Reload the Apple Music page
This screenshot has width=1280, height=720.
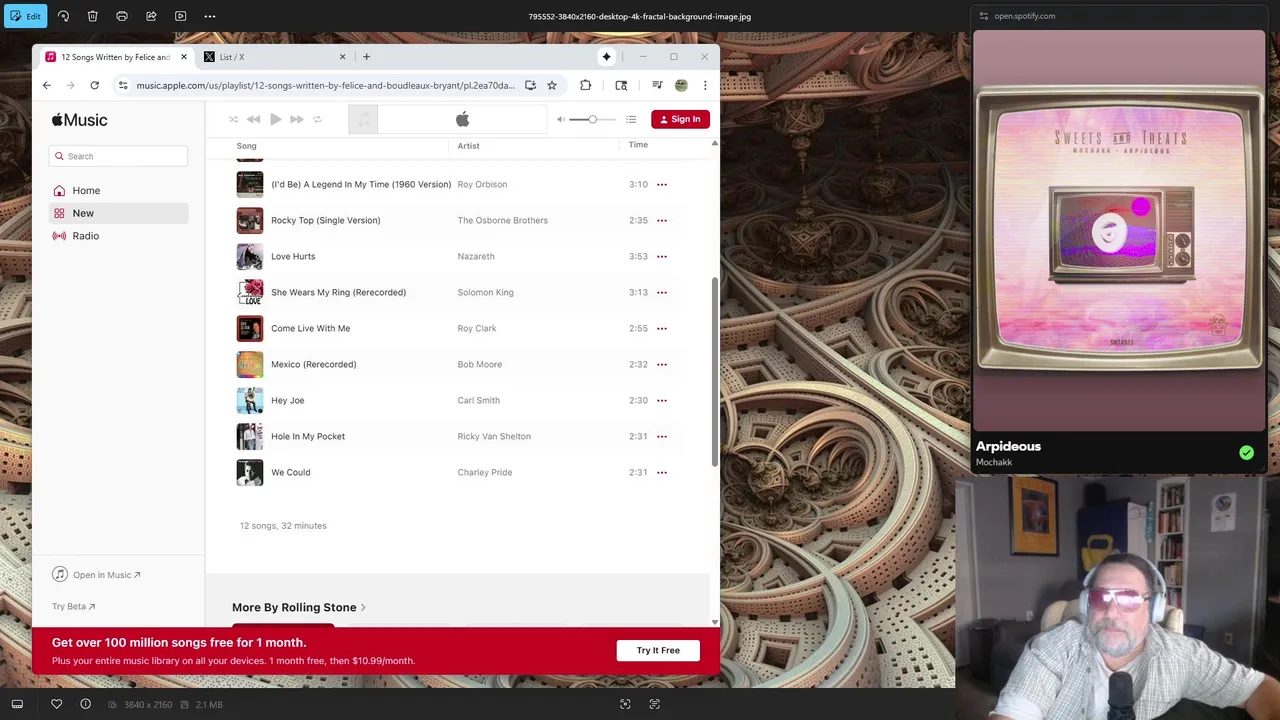pos(94,85)
